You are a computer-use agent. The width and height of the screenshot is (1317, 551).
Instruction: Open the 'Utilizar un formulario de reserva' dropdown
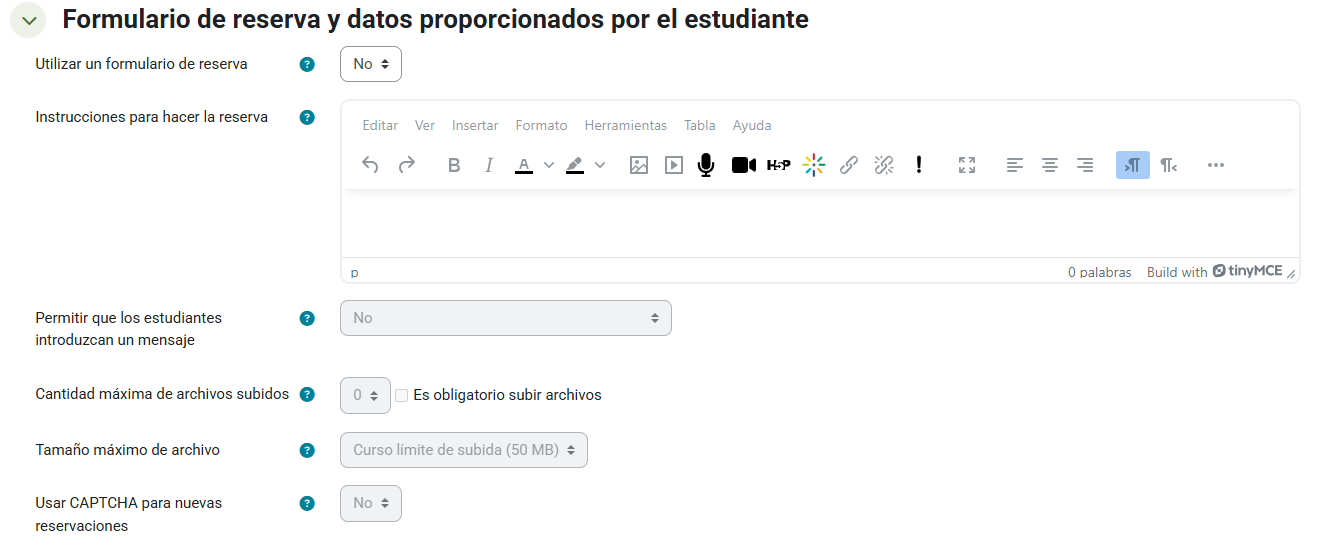371,64
